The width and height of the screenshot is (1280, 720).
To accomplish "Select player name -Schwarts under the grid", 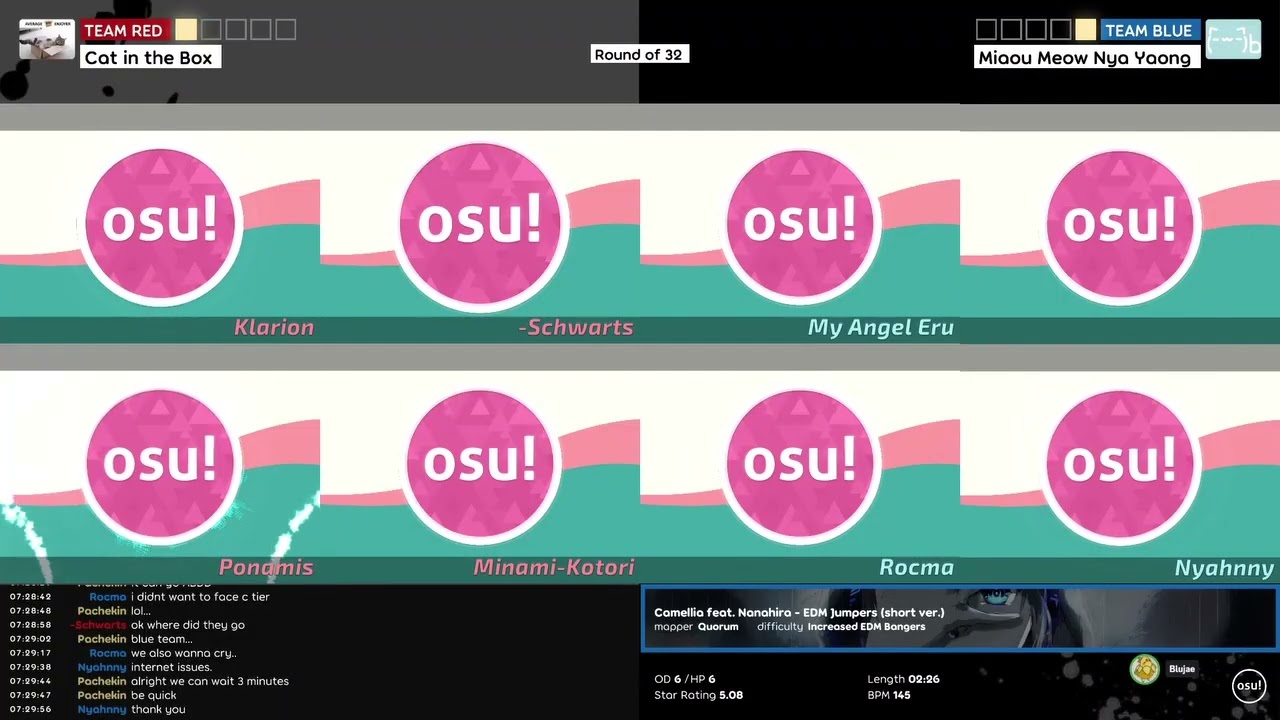I will pos(576,327).
